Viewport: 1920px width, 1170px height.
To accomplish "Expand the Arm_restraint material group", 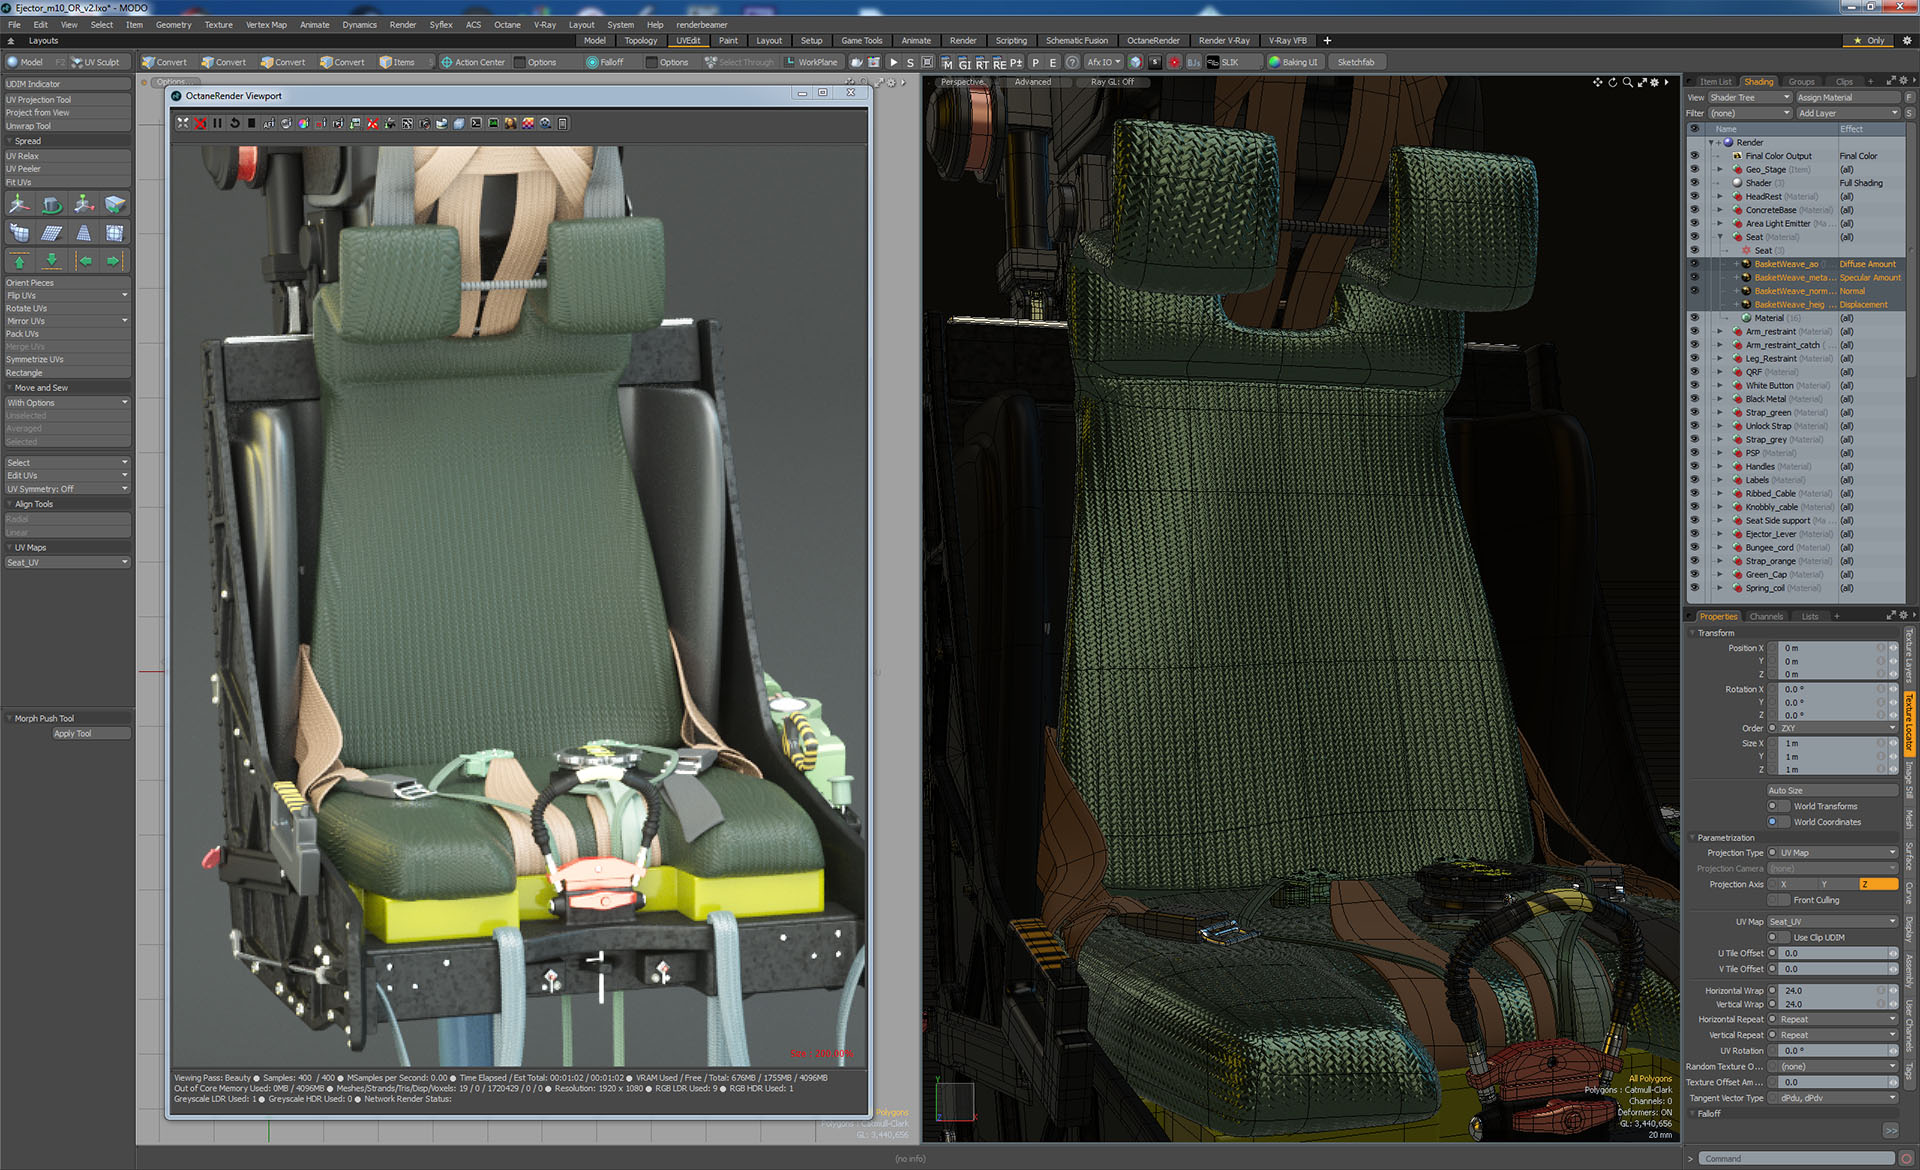I will [x=1720, y=331].
